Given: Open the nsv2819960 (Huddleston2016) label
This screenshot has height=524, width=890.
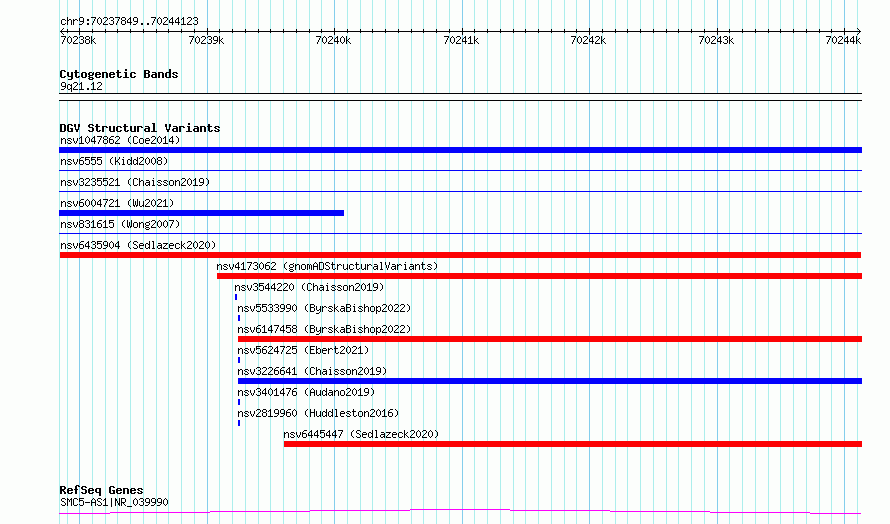Looking at the screenshot, I should tap(318, 413).
